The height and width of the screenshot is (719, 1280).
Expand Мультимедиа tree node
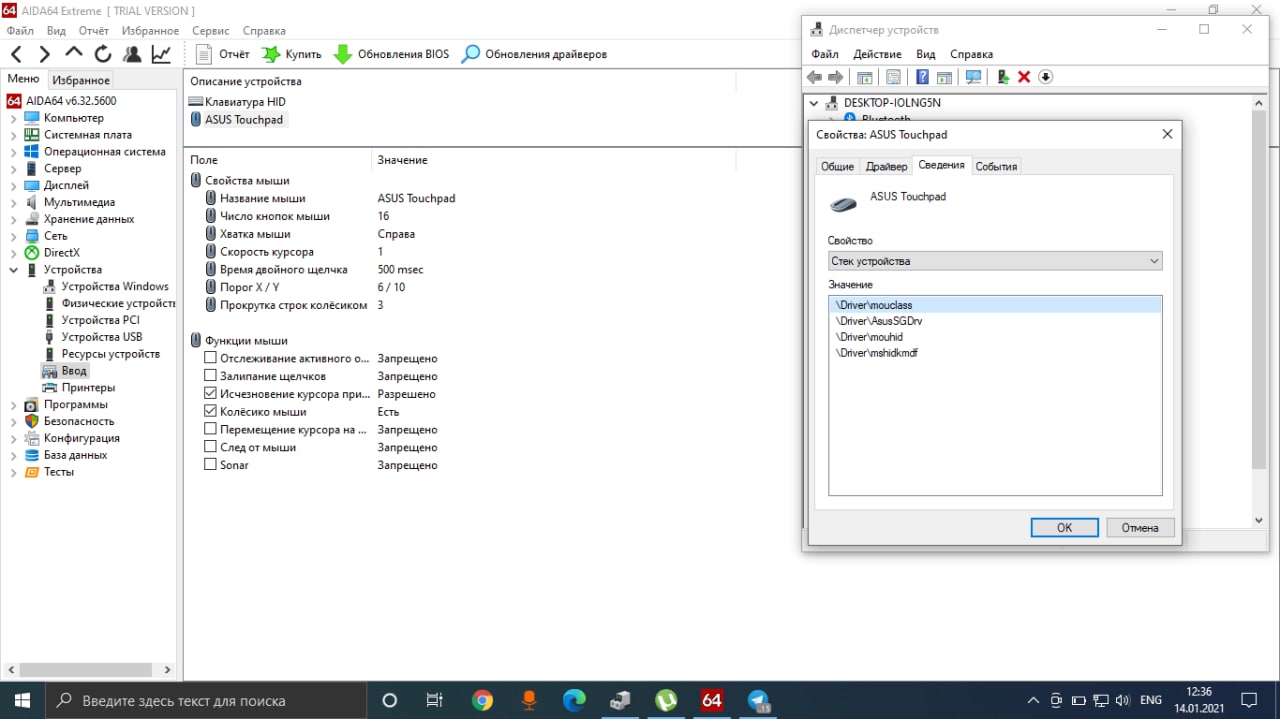click(13, 202)
